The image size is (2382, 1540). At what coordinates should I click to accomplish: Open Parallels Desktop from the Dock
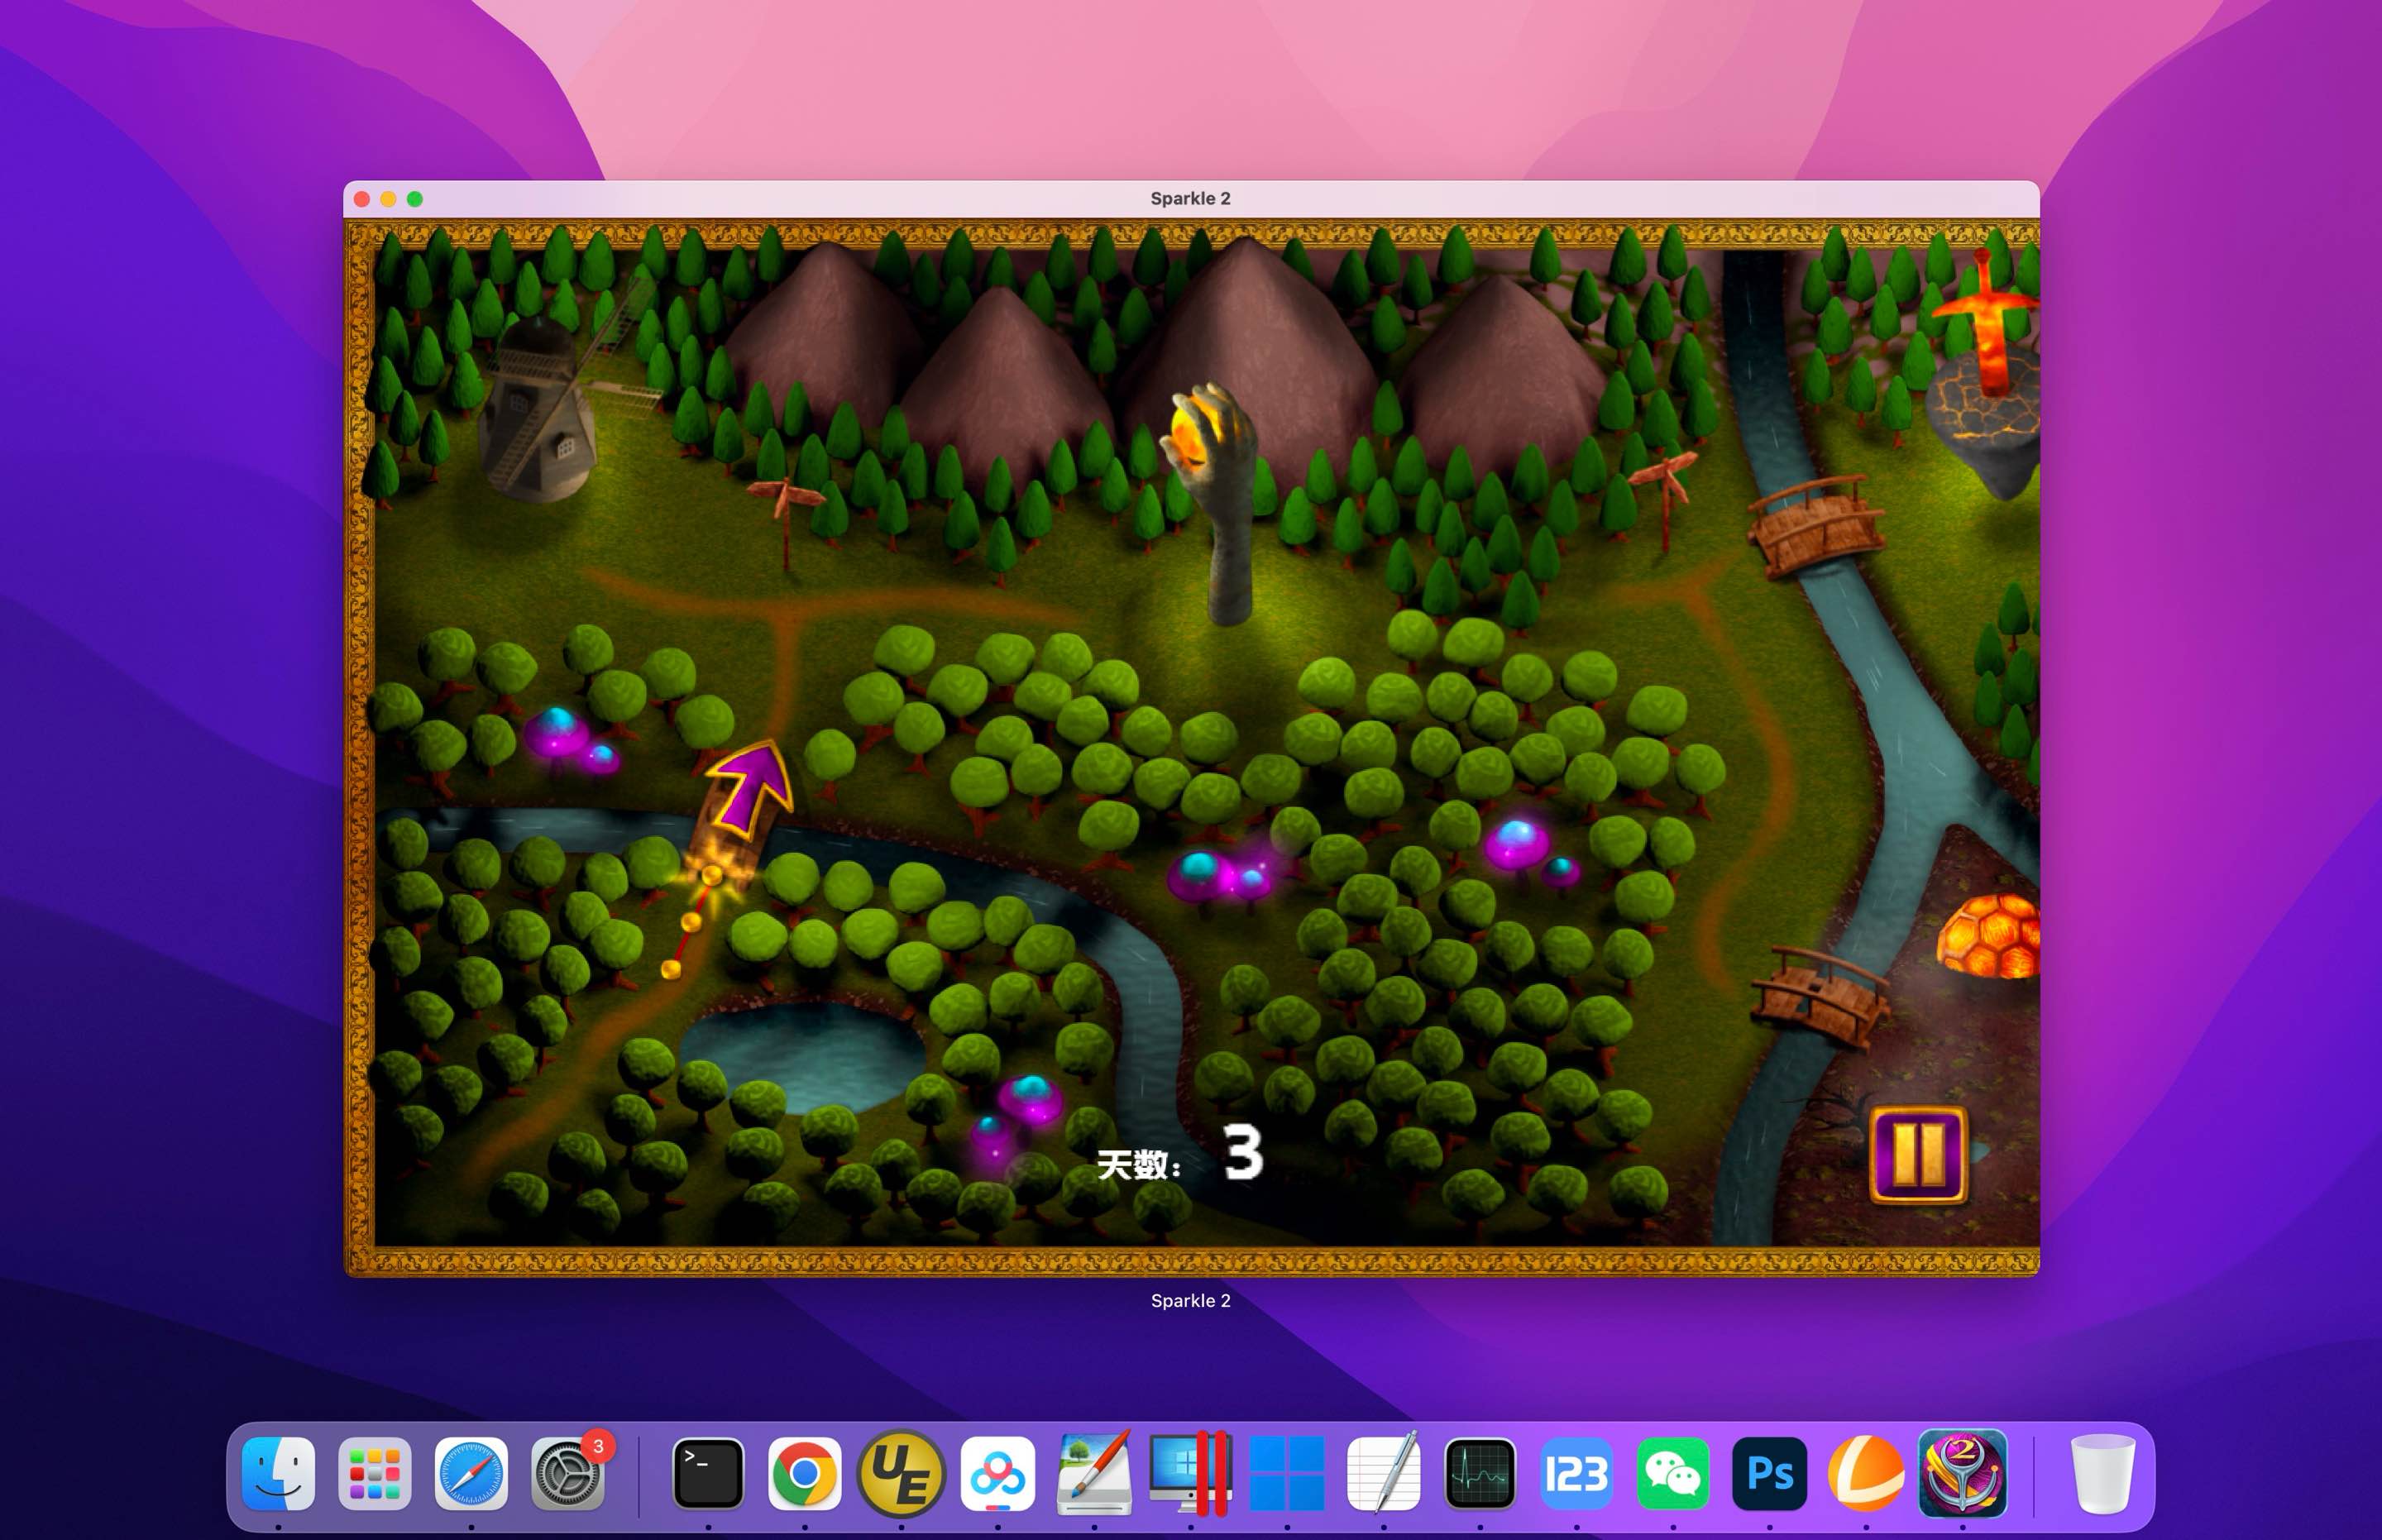point(1190,1472)
